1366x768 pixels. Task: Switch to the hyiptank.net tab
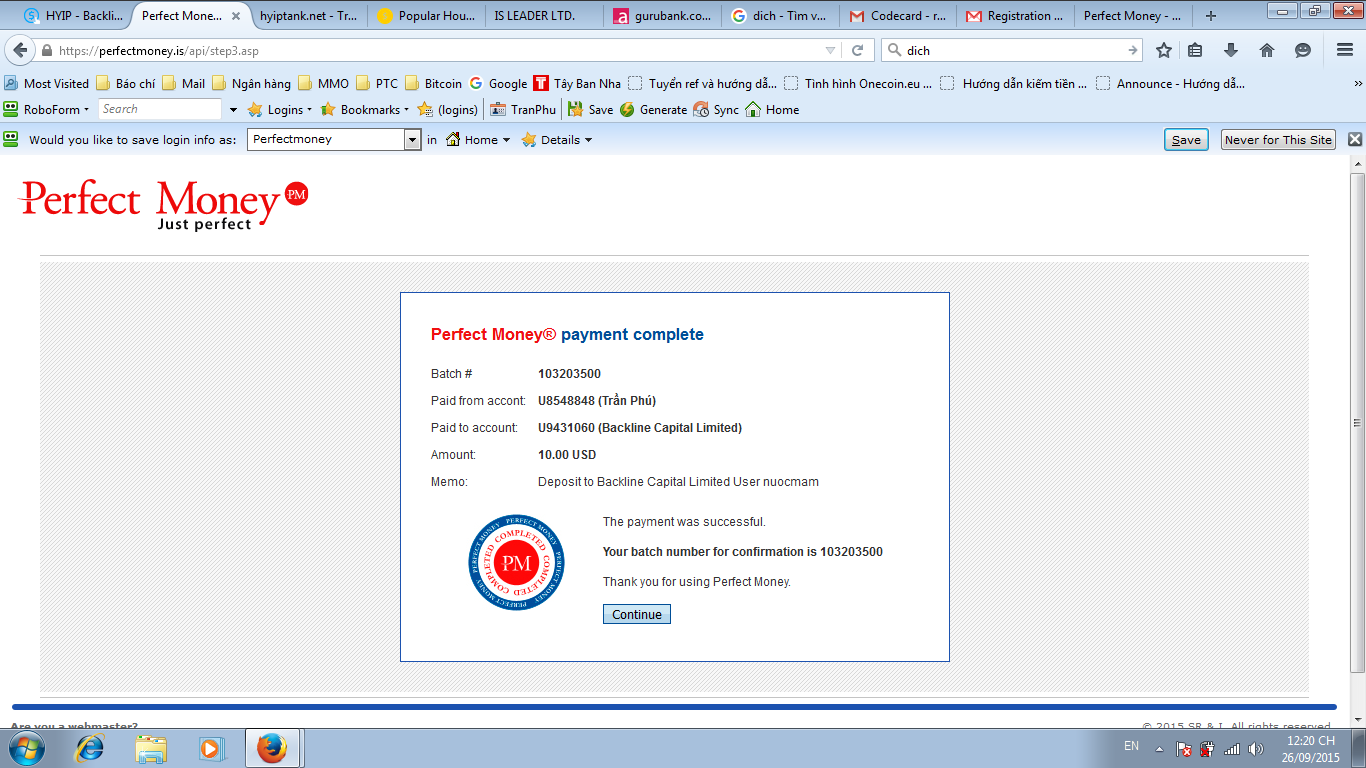[x=307, y=16]
